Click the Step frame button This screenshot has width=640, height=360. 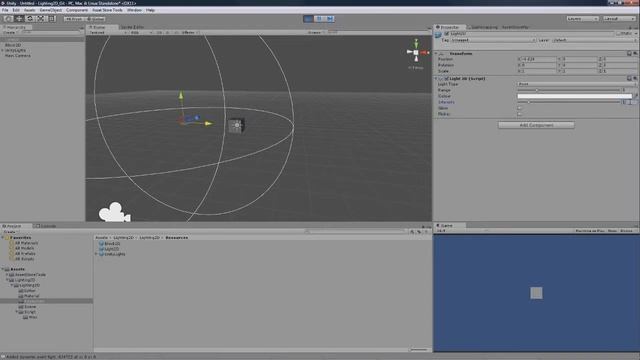click(x=330, y=19)
